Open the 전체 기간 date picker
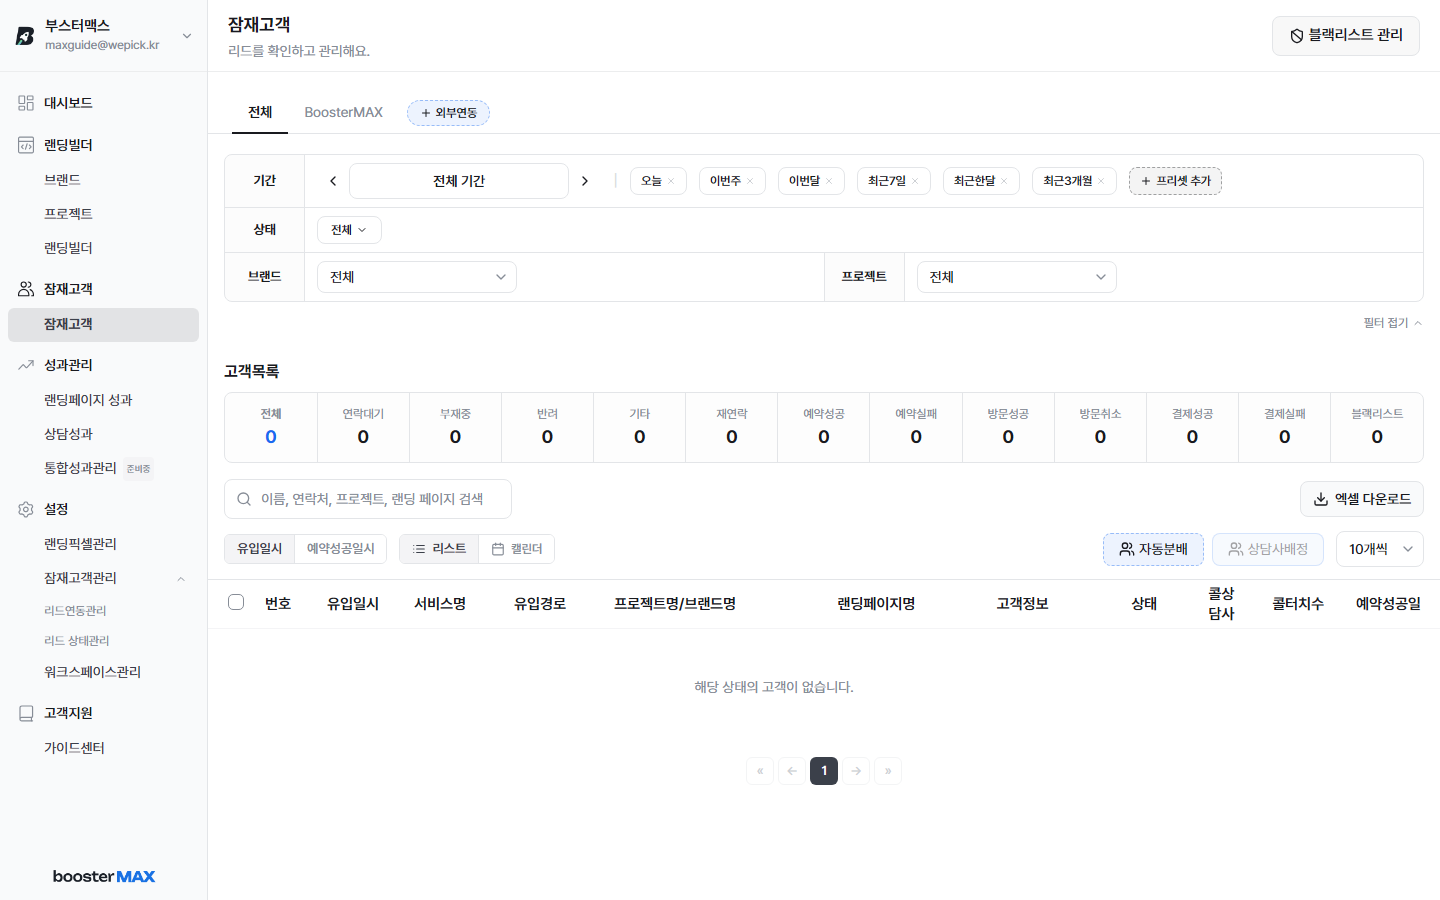This screenshot has height=900, width=1440. tap(459, 181)
